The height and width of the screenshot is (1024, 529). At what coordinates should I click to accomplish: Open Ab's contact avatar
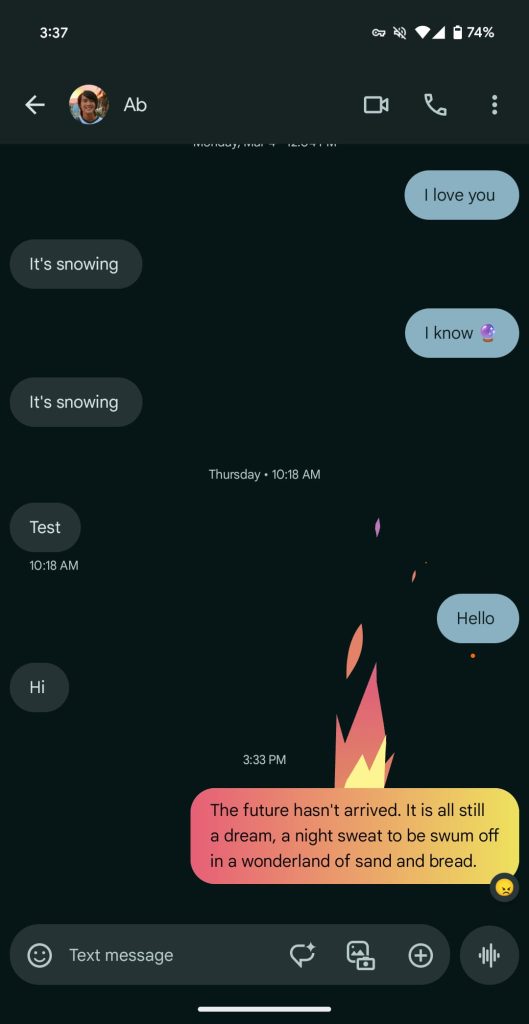[x=89, y=104]
